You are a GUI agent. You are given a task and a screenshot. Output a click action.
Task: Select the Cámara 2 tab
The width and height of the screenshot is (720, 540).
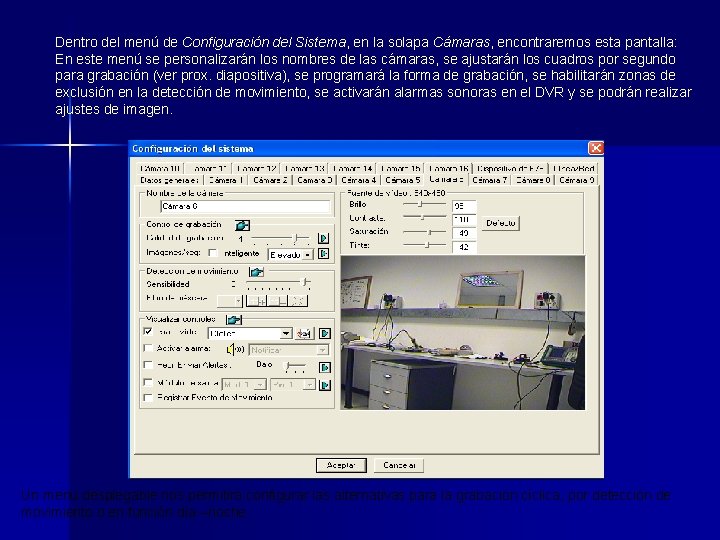270,180
